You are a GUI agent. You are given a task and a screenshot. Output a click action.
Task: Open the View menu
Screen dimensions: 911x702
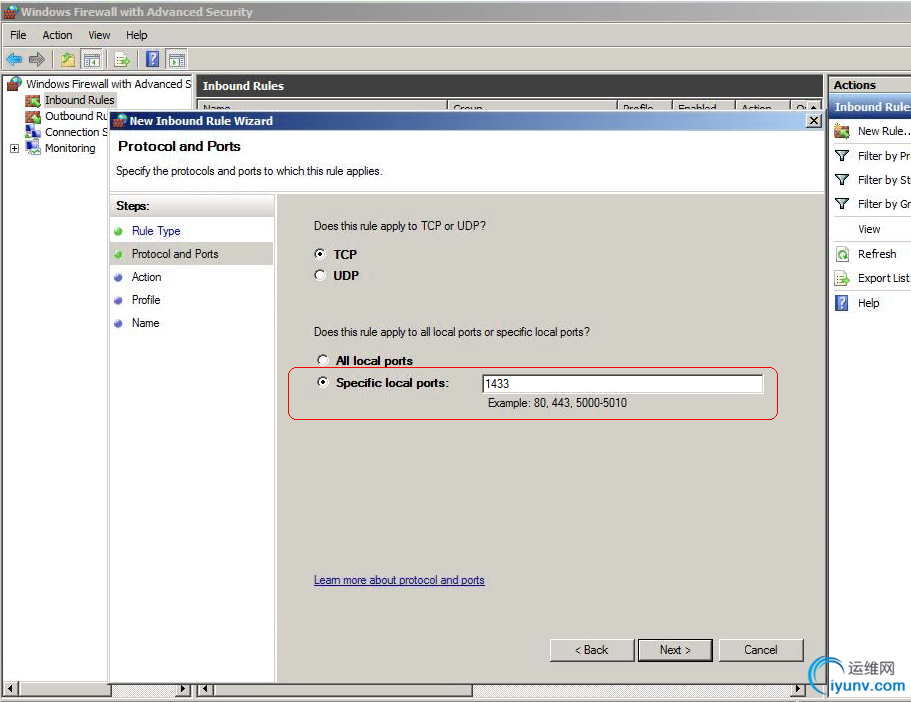99,35
